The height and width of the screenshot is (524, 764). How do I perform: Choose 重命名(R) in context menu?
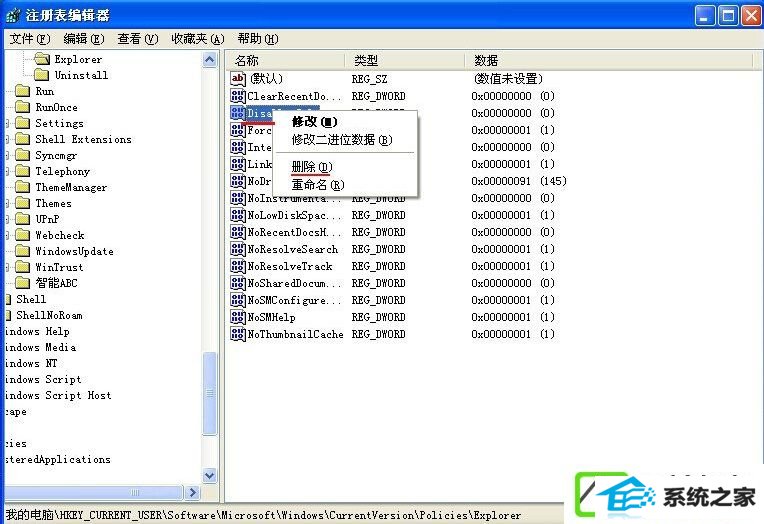pos(318,185)
